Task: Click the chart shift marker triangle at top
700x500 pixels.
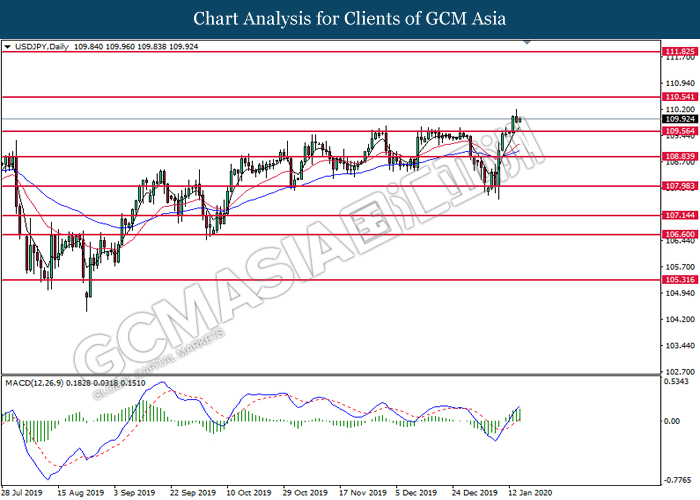Action: [x=527, y=42]
